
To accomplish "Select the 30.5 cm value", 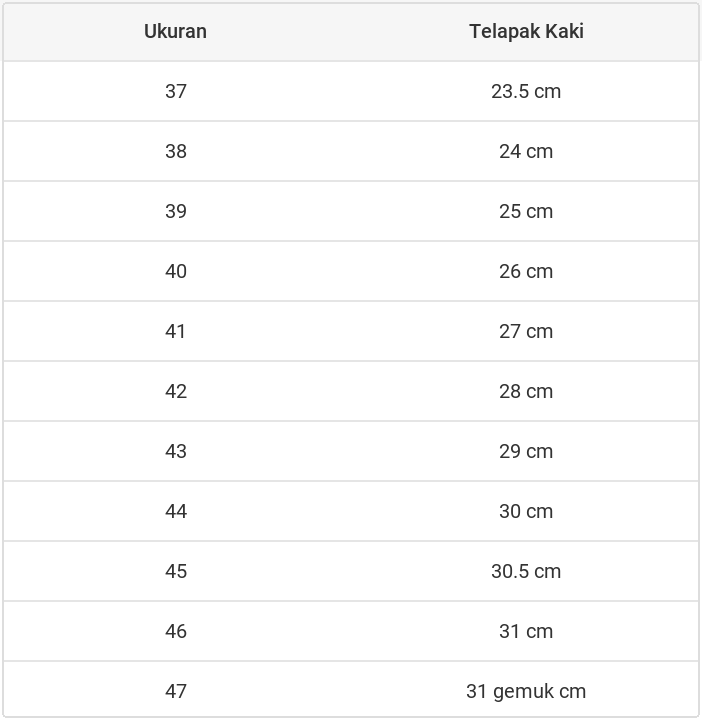I will point(526,571).
